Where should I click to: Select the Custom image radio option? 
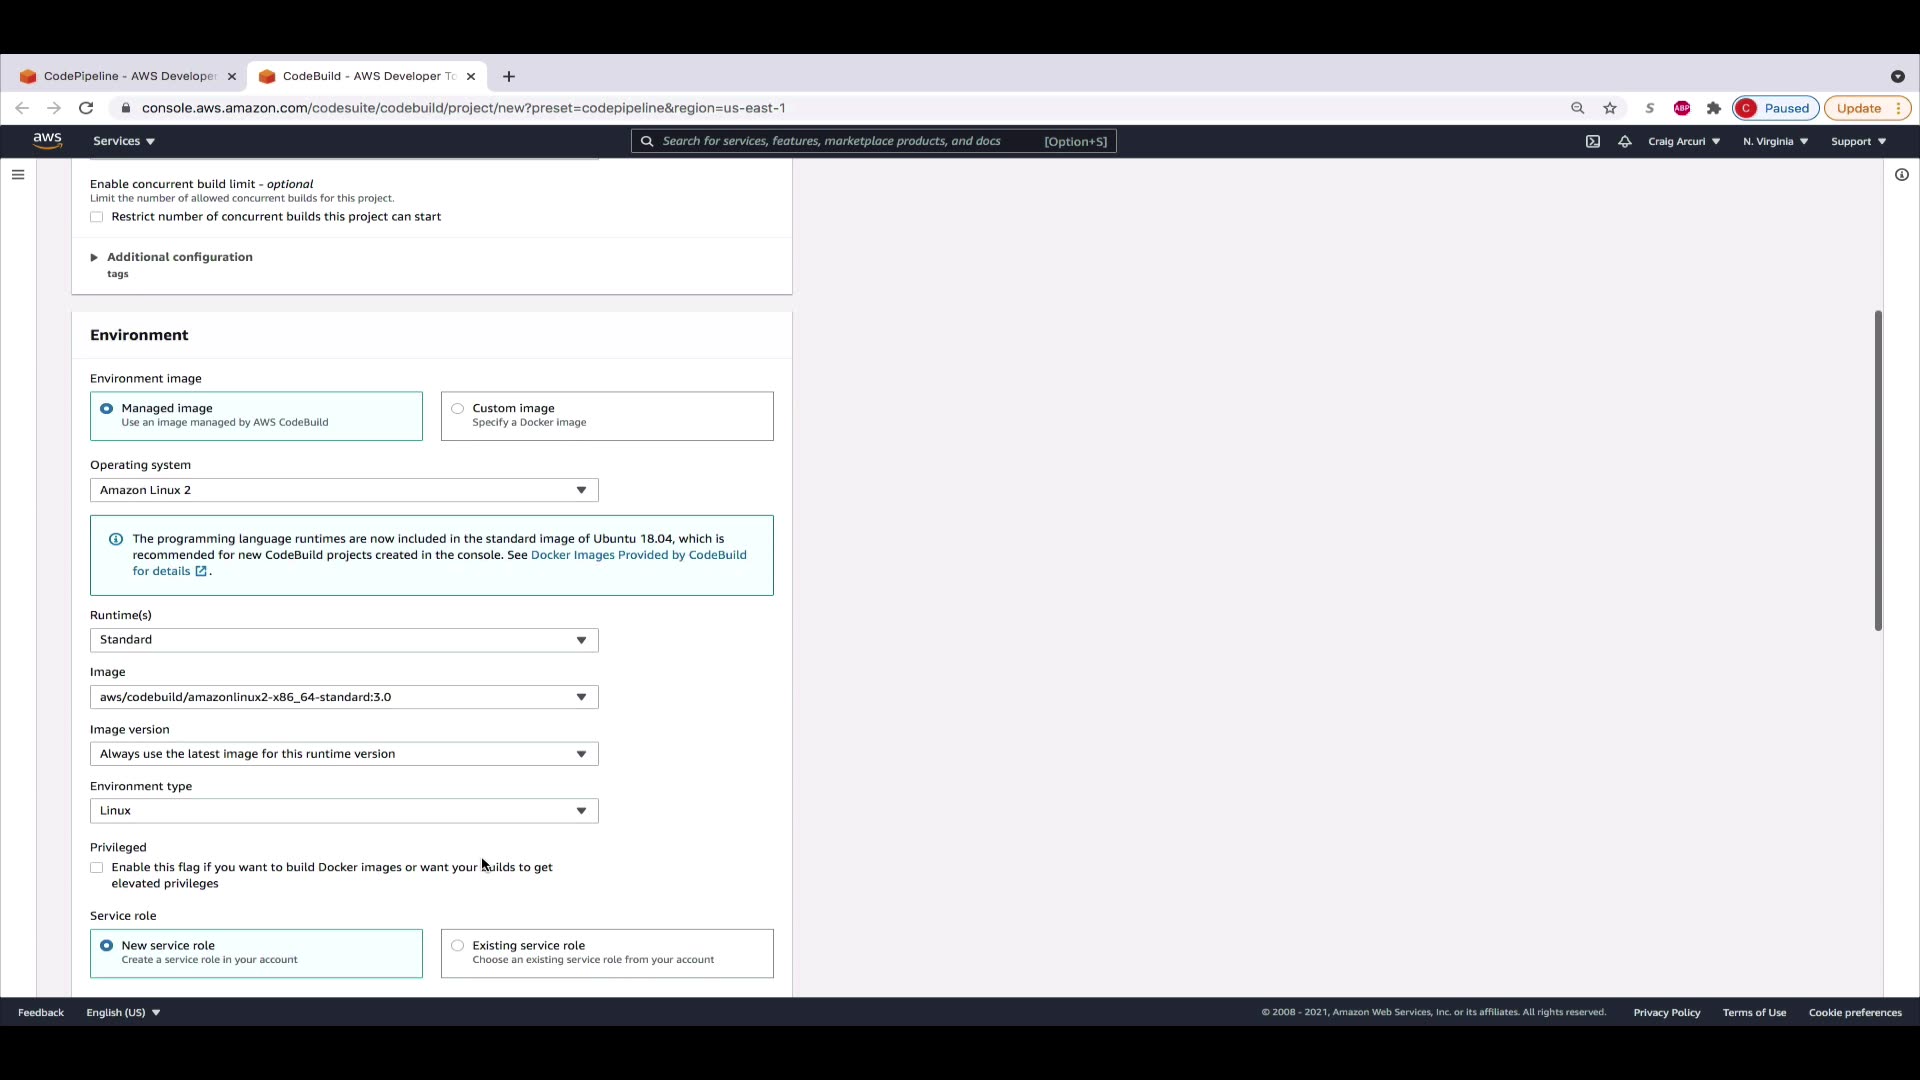coord(458,409)
